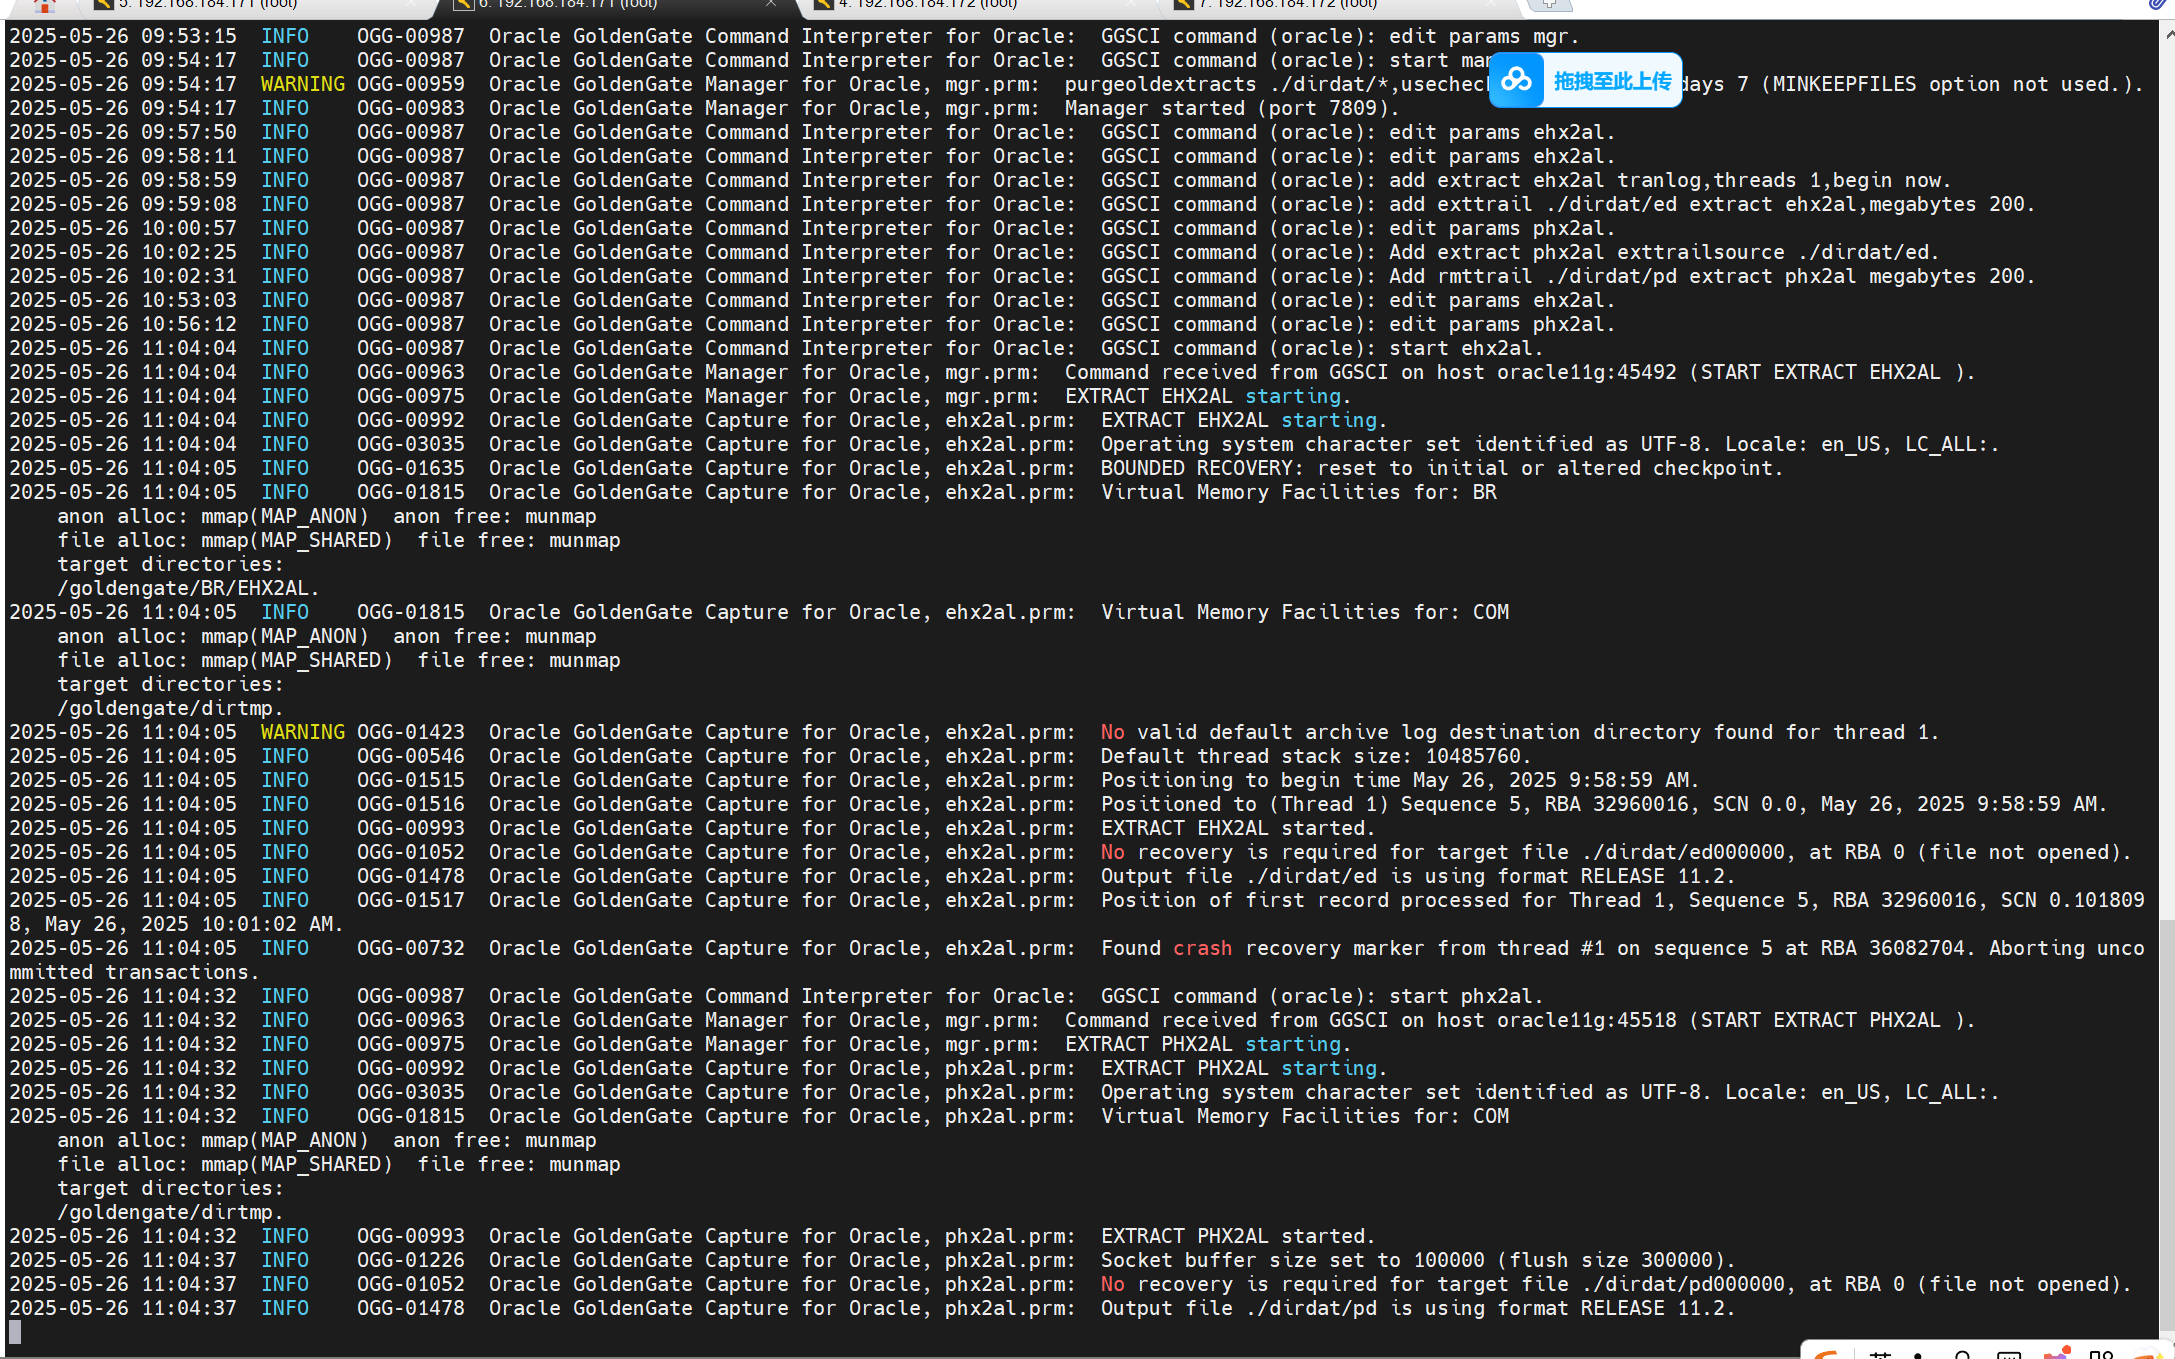Click the 拖拽至此上传 upload button

pyautogui.click(x=1611, y=81)
